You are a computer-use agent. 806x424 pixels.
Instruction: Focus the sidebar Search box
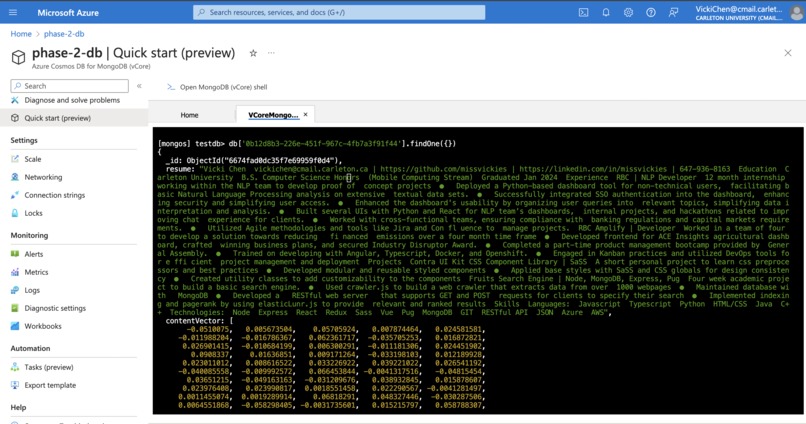pos(69,86)
